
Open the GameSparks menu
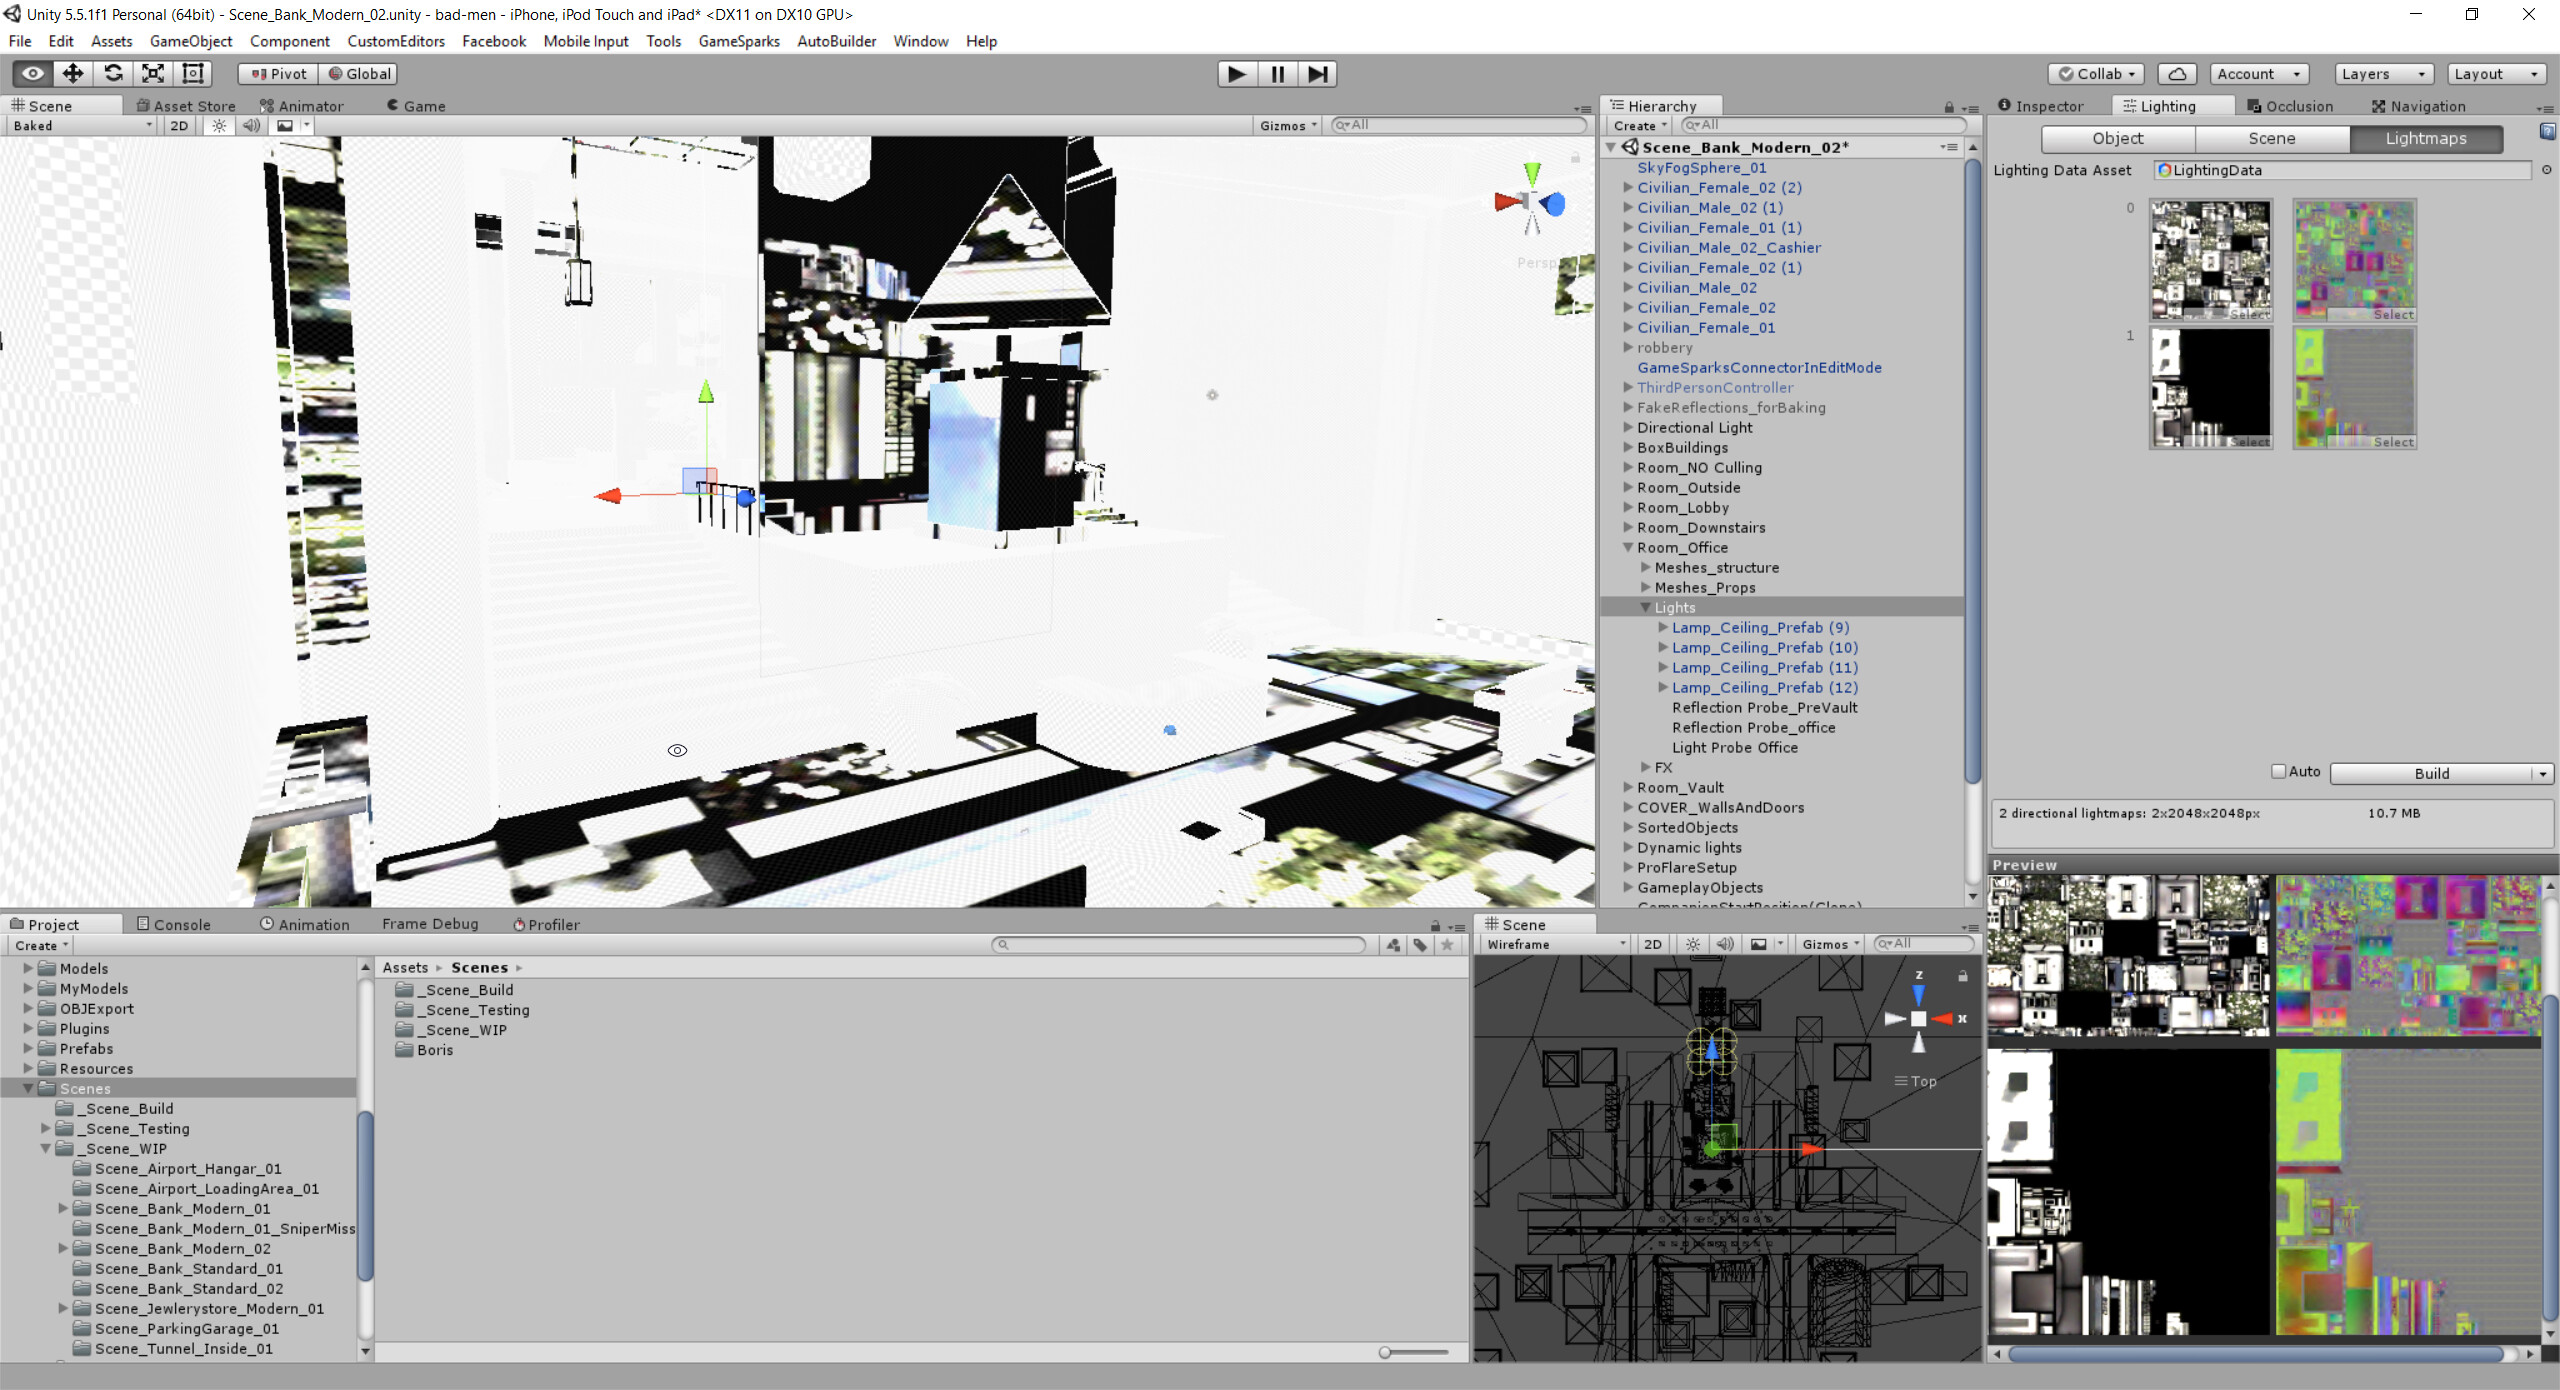click(x=739, y=41)
